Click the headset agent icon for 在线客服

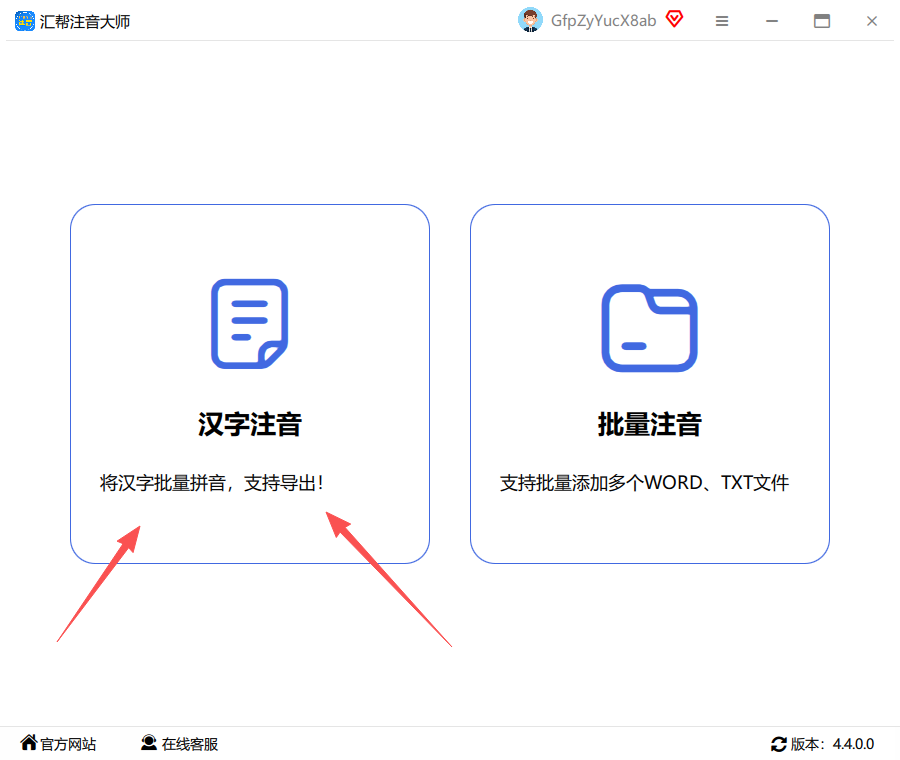[x=149, y=743]
